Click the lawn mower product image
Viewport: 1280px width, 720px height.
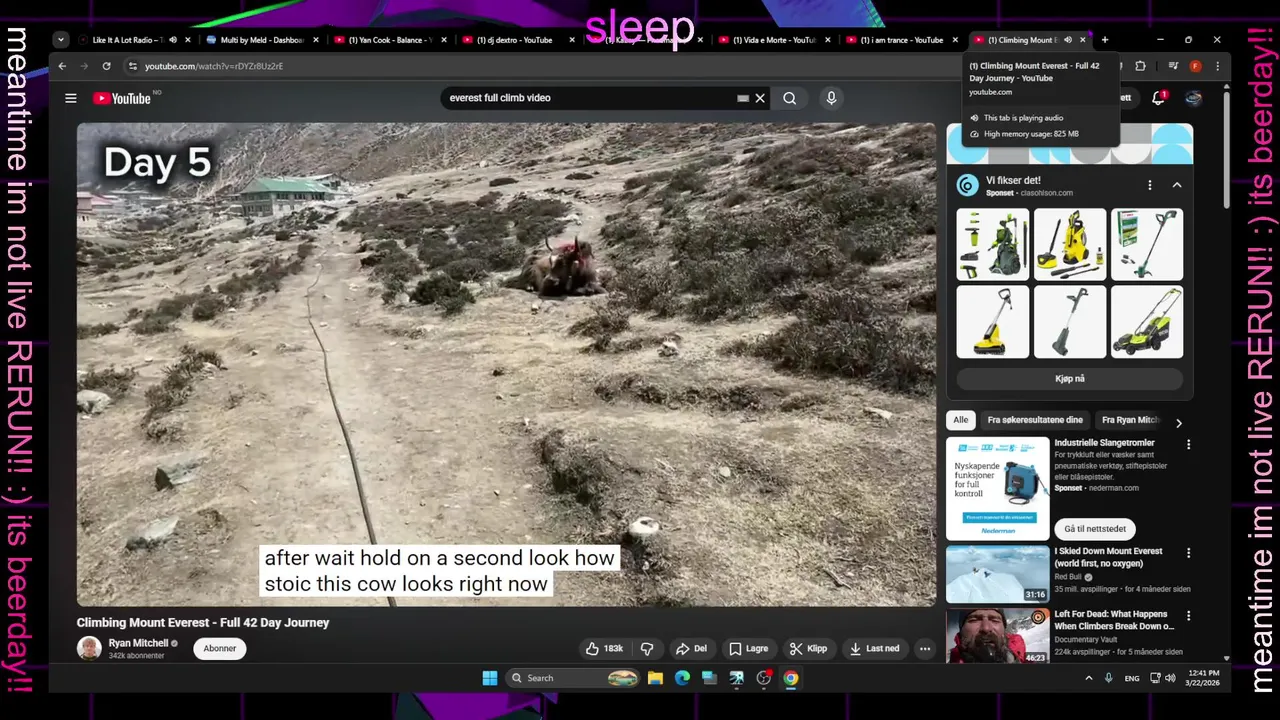click(x=1147, y=322)
